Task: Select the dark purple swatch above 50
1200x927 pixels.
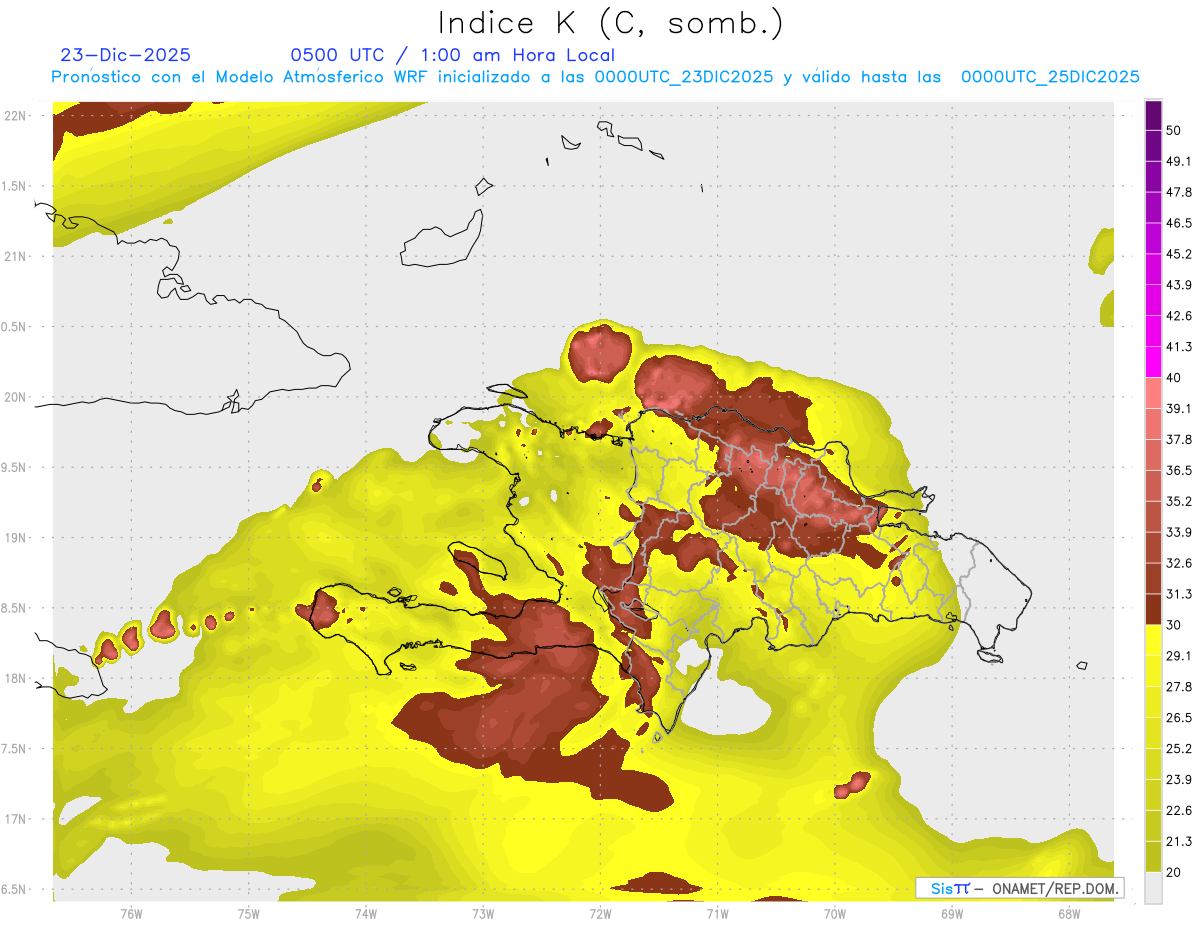Action: click(x=1153, y=116)
